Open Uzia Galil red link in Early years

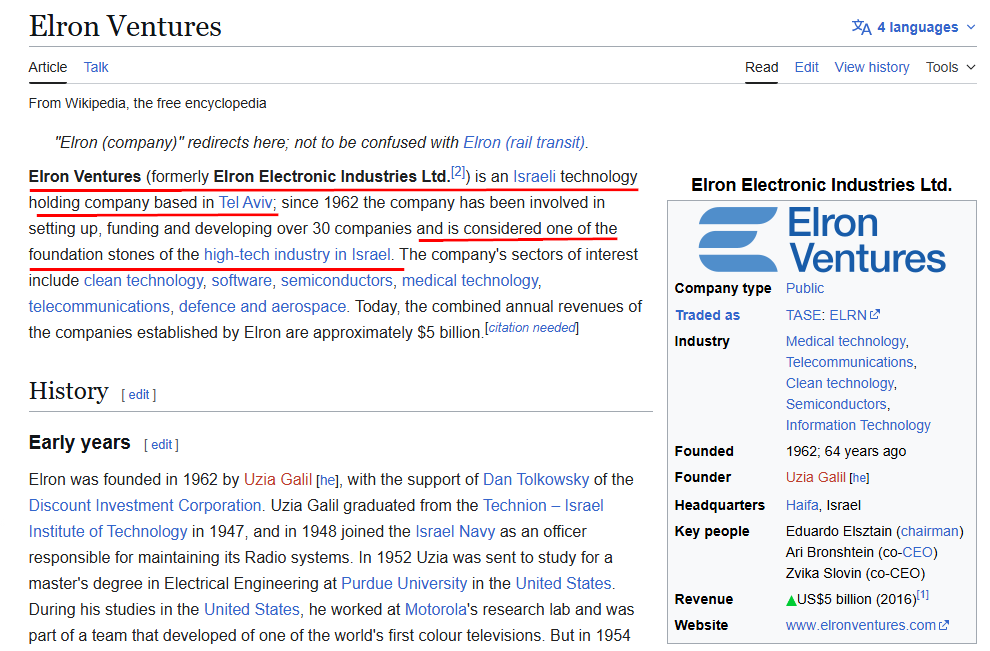[x=278, y=479]
